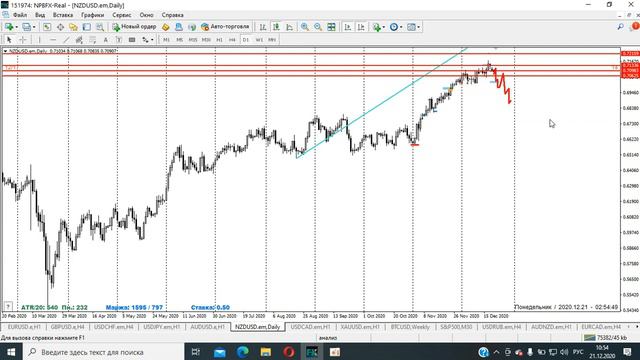Click the new chart icon
640x360 pixels.
[x=8, y=27]
